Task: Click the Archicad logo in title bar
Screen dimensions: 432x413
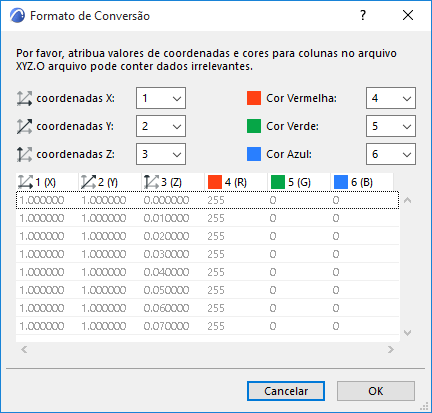Action: coord(17,16)
